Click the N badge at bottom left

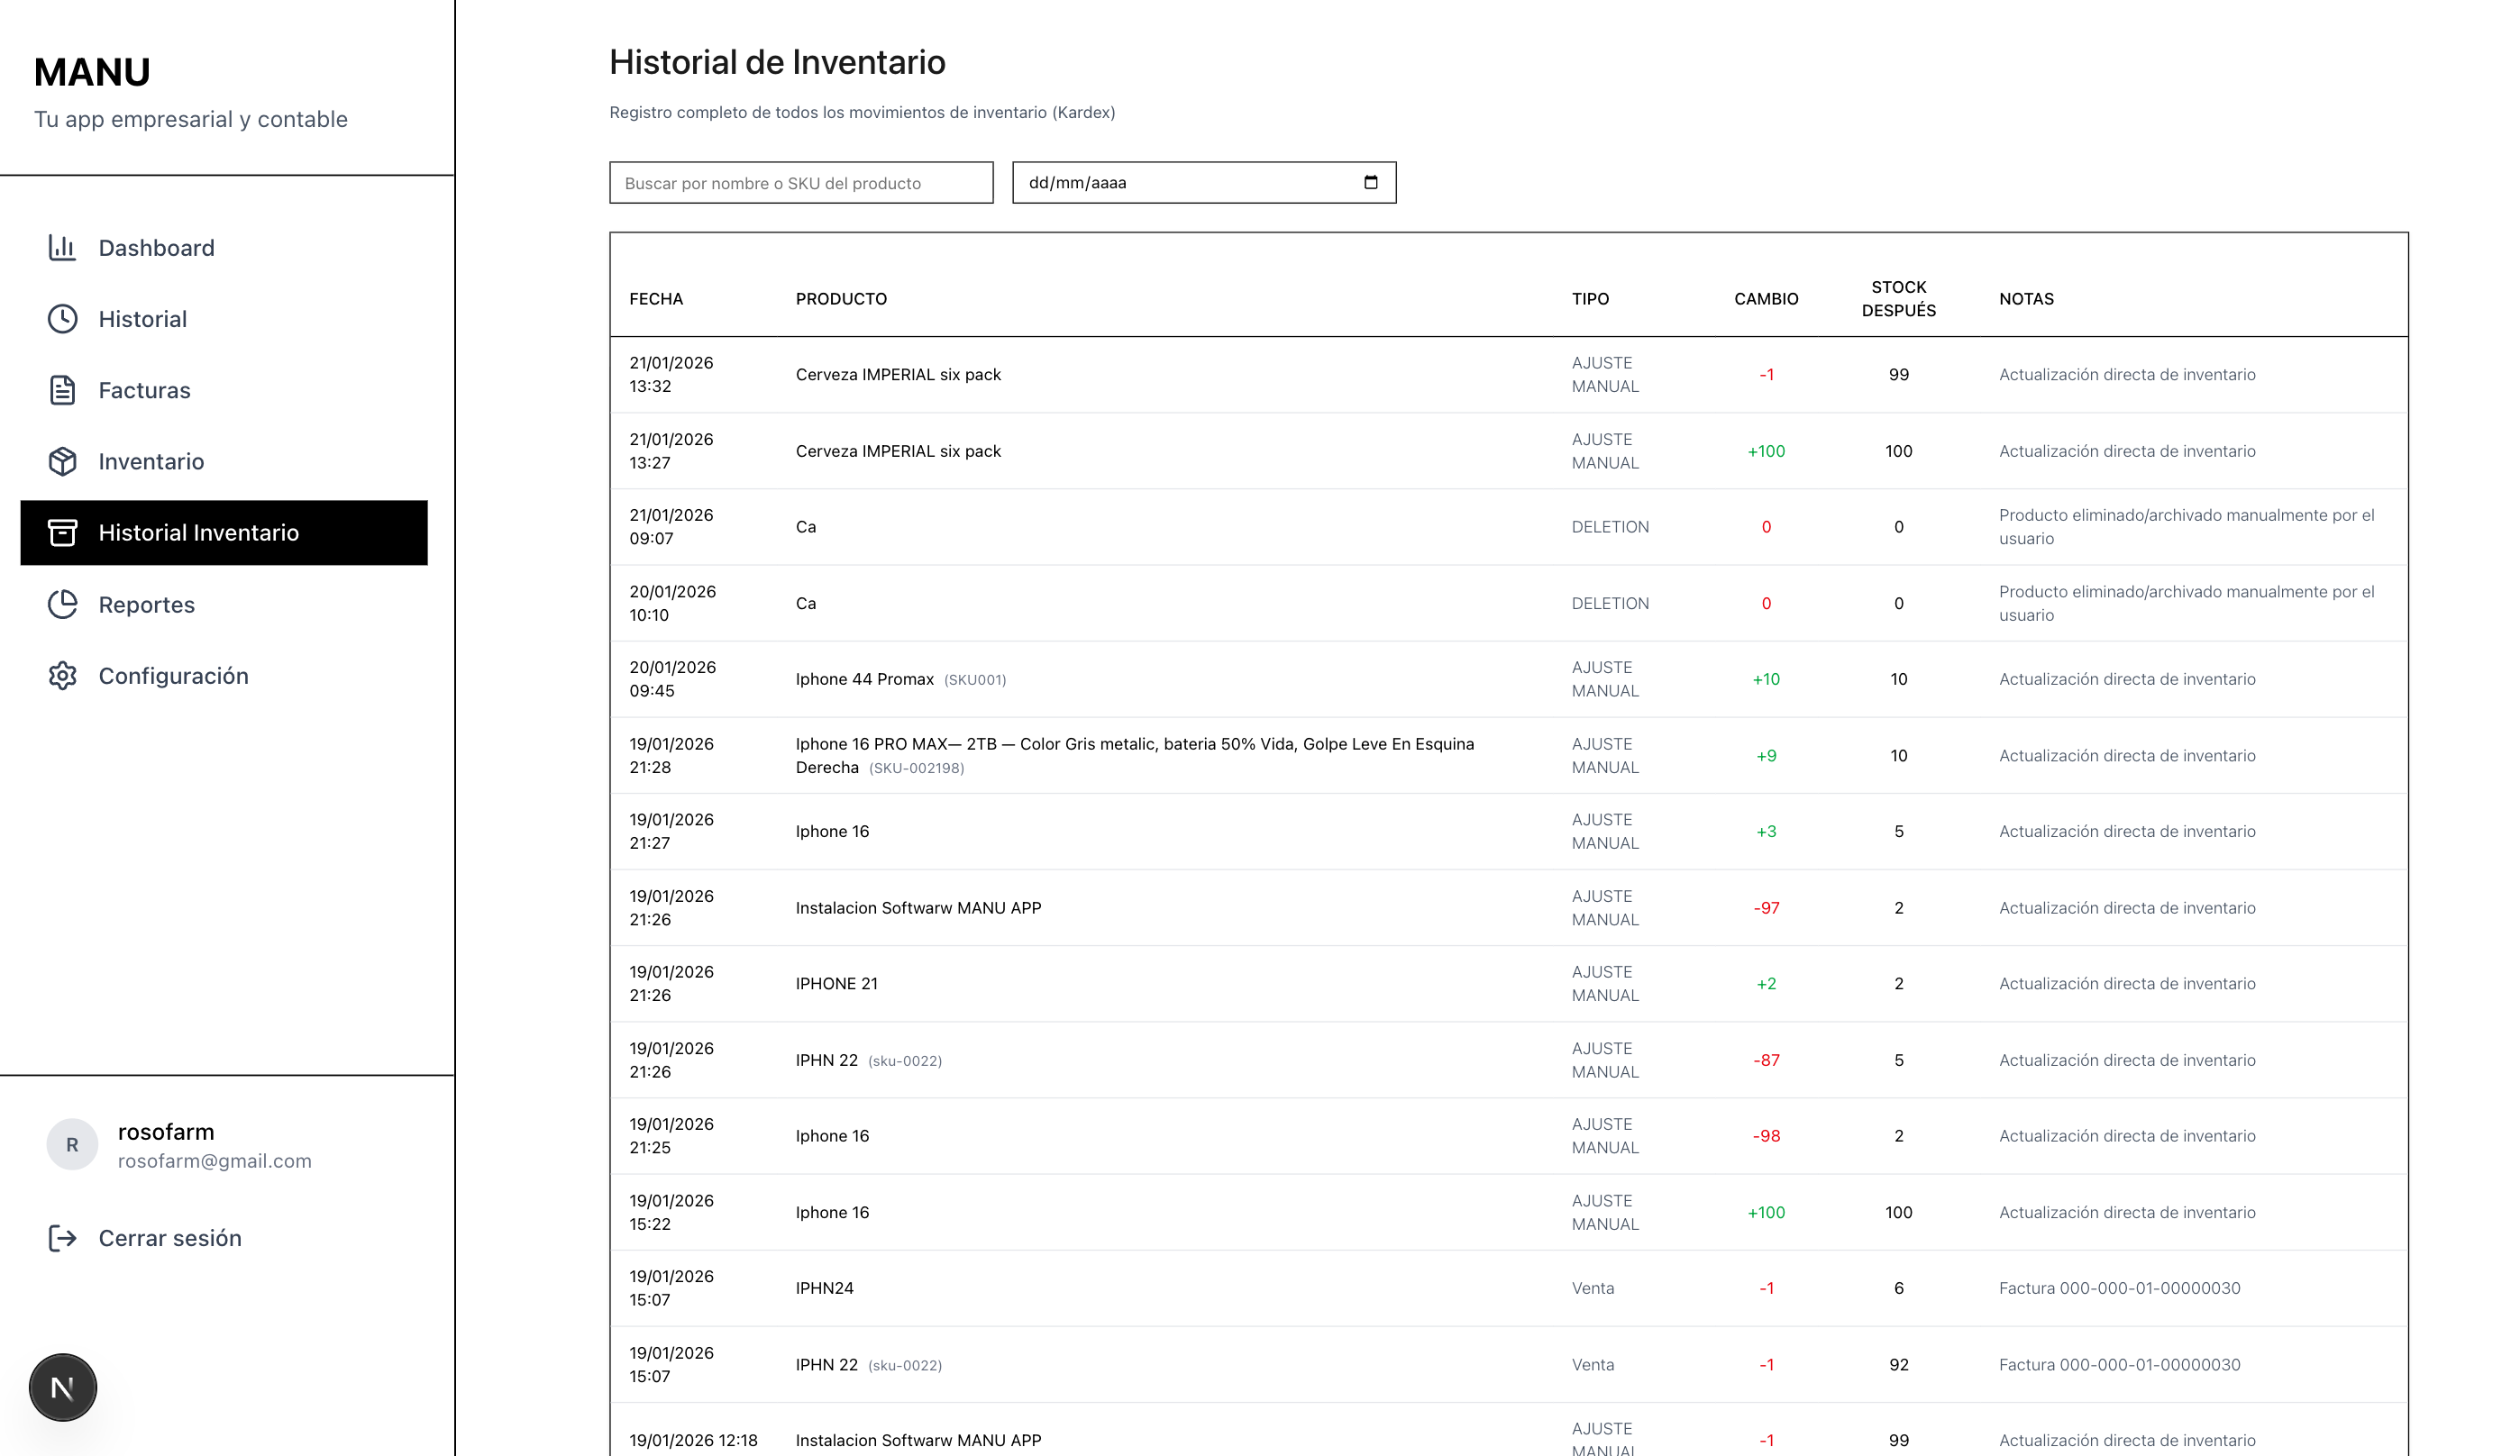click(x=63, y=1386)
